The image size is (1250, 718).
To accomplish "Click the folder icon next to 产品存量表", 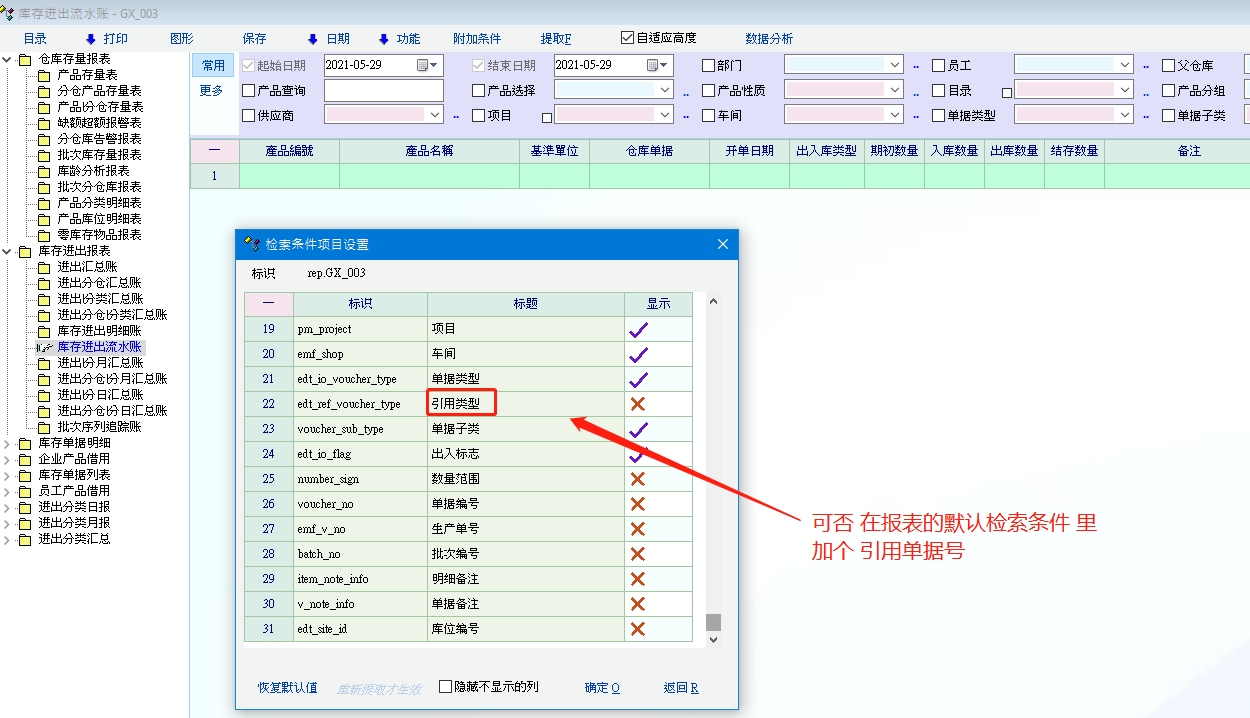I will (x=44, y=75).
